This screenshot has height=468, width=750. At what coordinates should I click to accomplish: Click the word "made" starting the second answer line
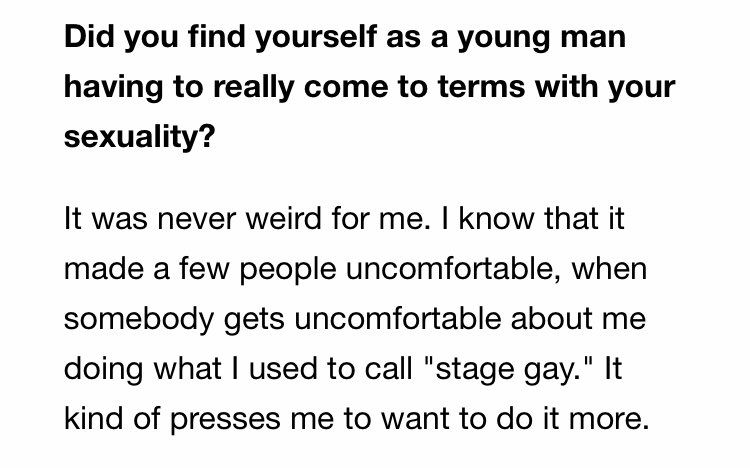pos(103,268)
